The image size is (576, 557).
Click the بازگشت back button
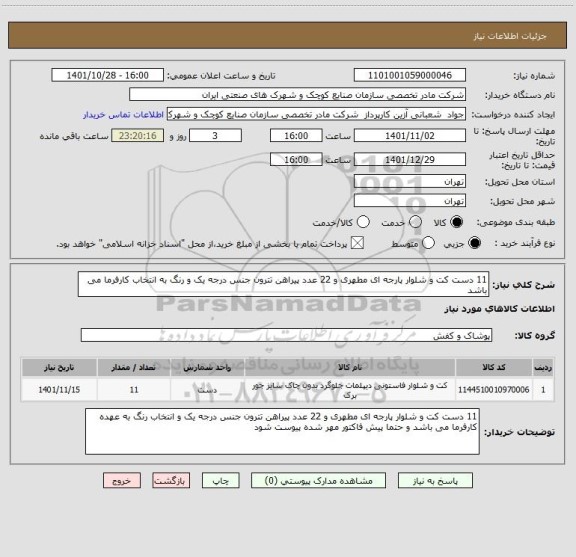point(171,481)
